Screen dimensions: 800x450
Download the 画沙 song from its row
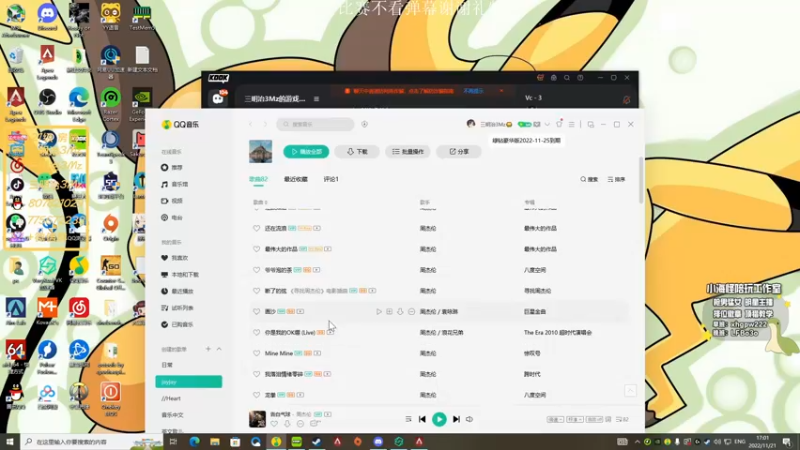(400, 311)
